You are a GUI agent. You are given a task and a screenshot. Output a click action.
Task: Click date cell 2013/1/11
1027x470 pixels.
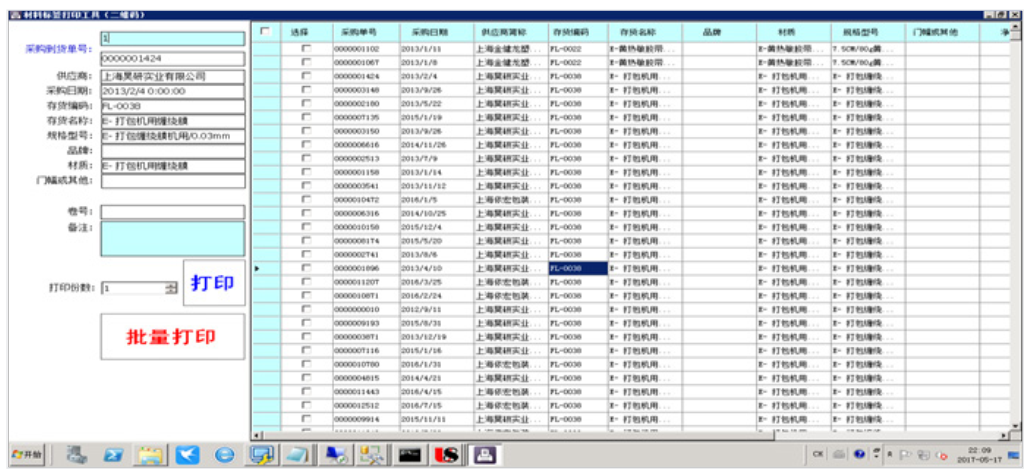[x=437, y=48]
